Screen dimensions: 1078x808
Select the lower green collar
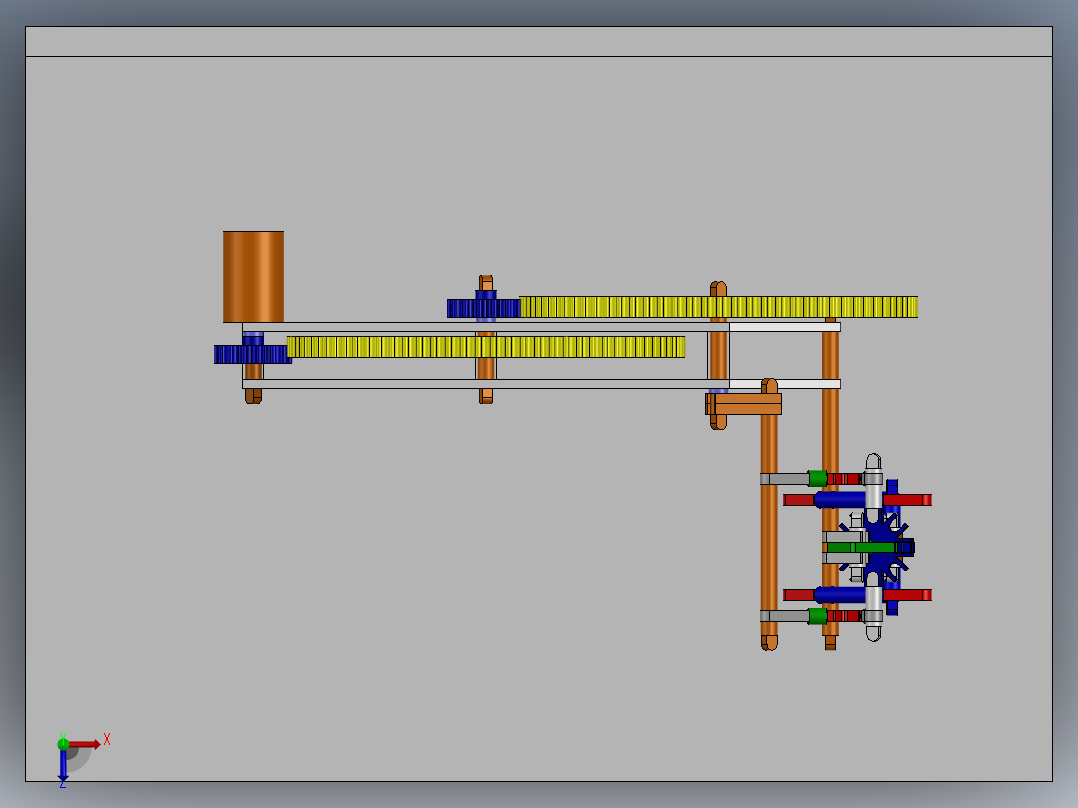click(x=817, y=615)
